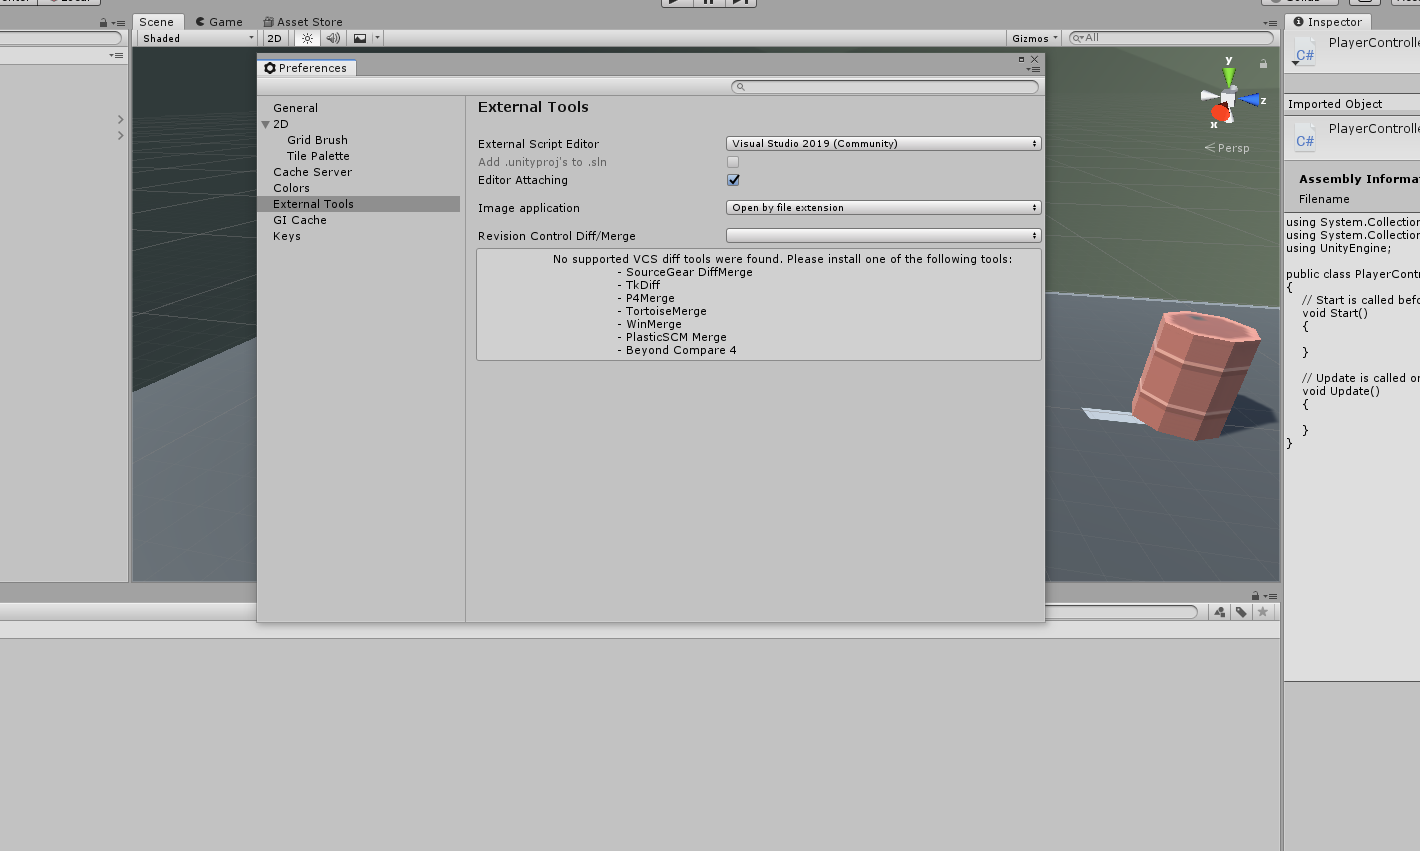Open Scene panel options menu
The image size is (1420, 851).
point(1270,22)
